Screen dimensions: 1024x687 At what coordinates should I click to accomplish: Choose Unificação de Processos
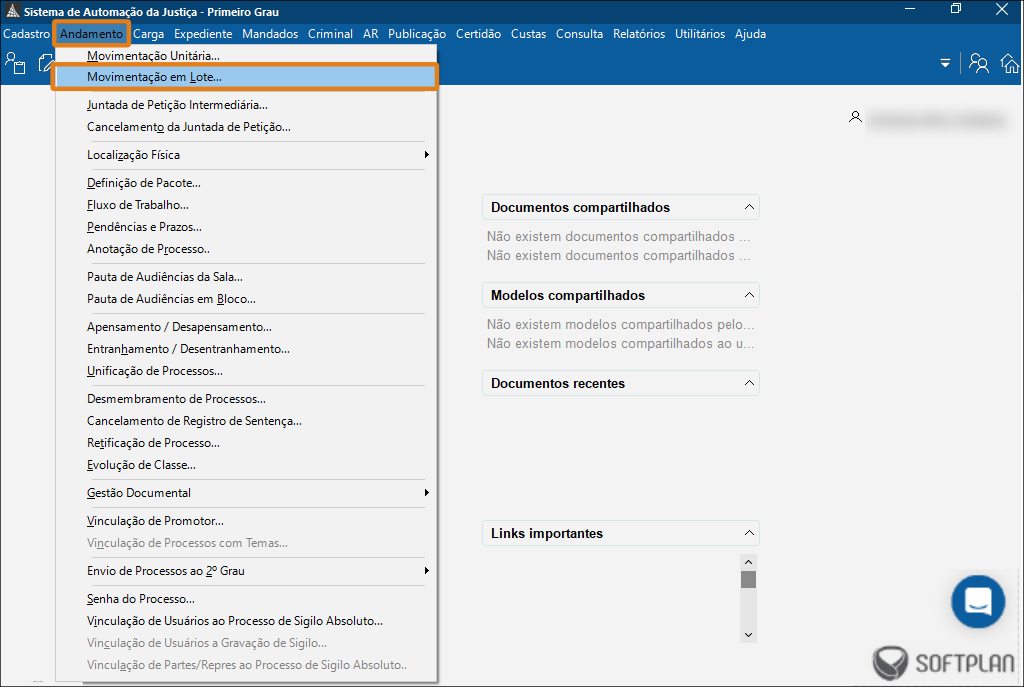pos(246,371)
